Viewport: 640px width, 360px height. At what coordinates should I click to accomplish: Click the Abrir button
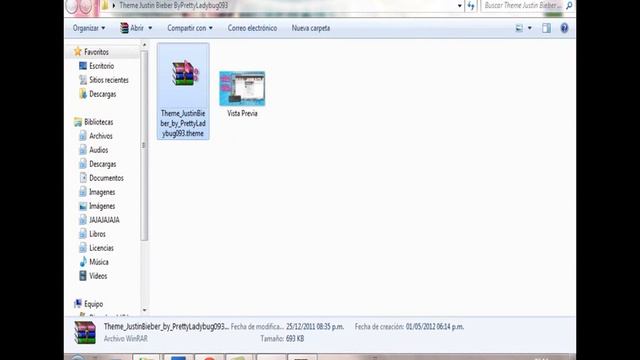pos(132,28)
